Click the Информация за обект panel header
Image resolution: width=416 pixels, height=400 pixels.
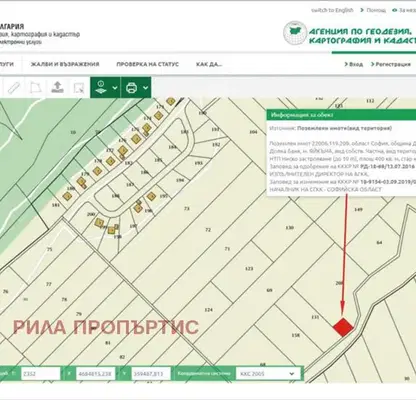pos(341,115)
